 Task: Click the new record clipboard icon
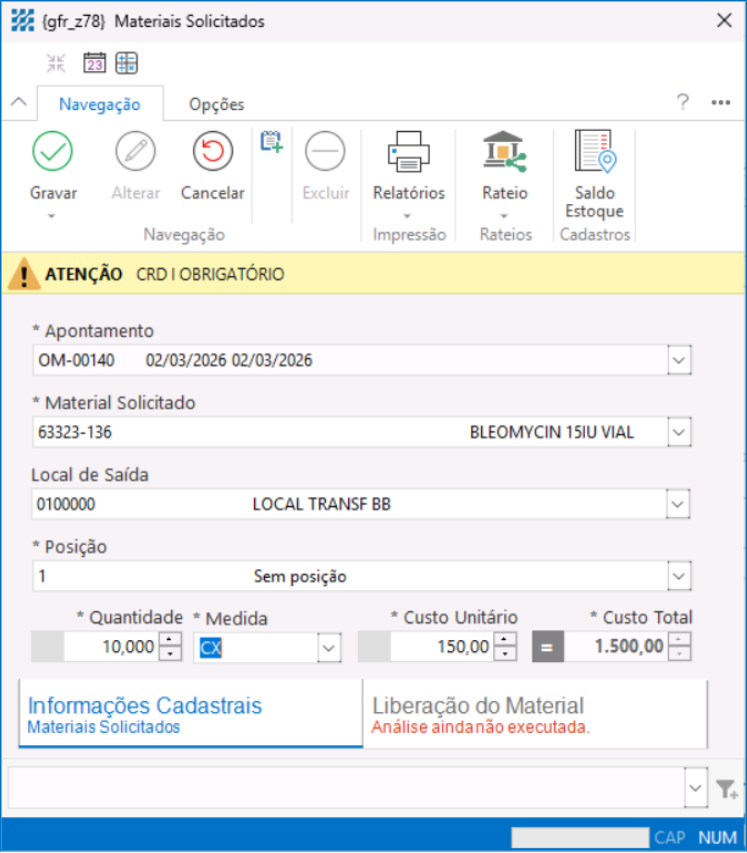[270, 142]
